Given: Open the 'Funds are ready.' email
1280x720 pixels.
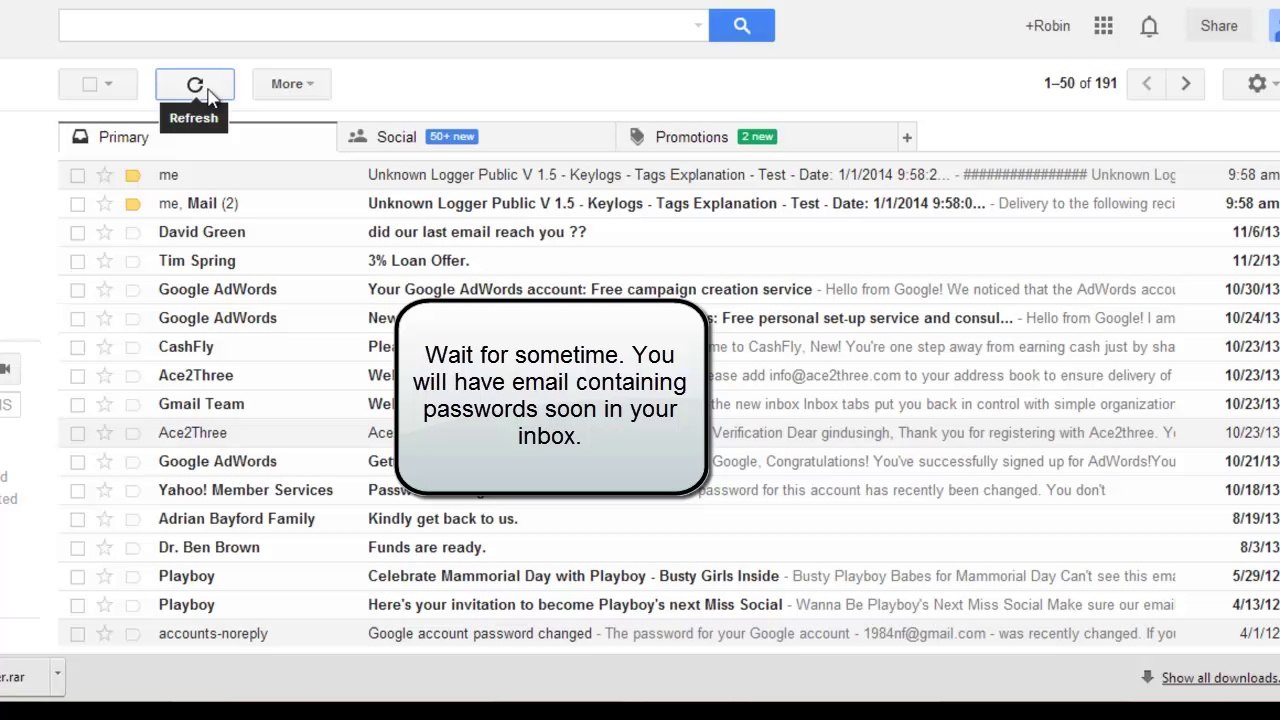Looking at the screenshot, I should point(427,548).
